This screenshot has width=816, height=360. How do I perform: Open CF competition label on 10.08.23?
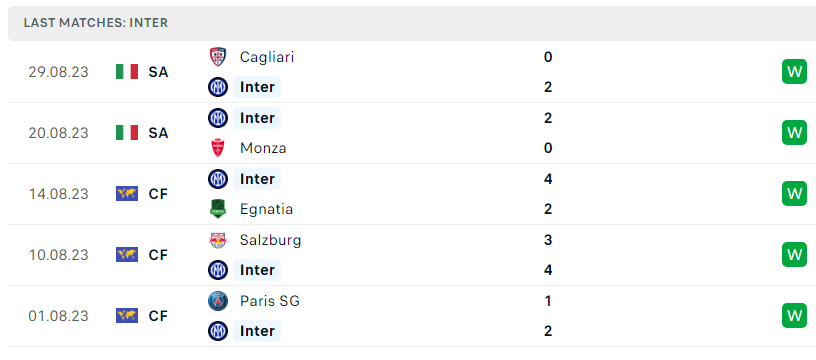(158, 255)
